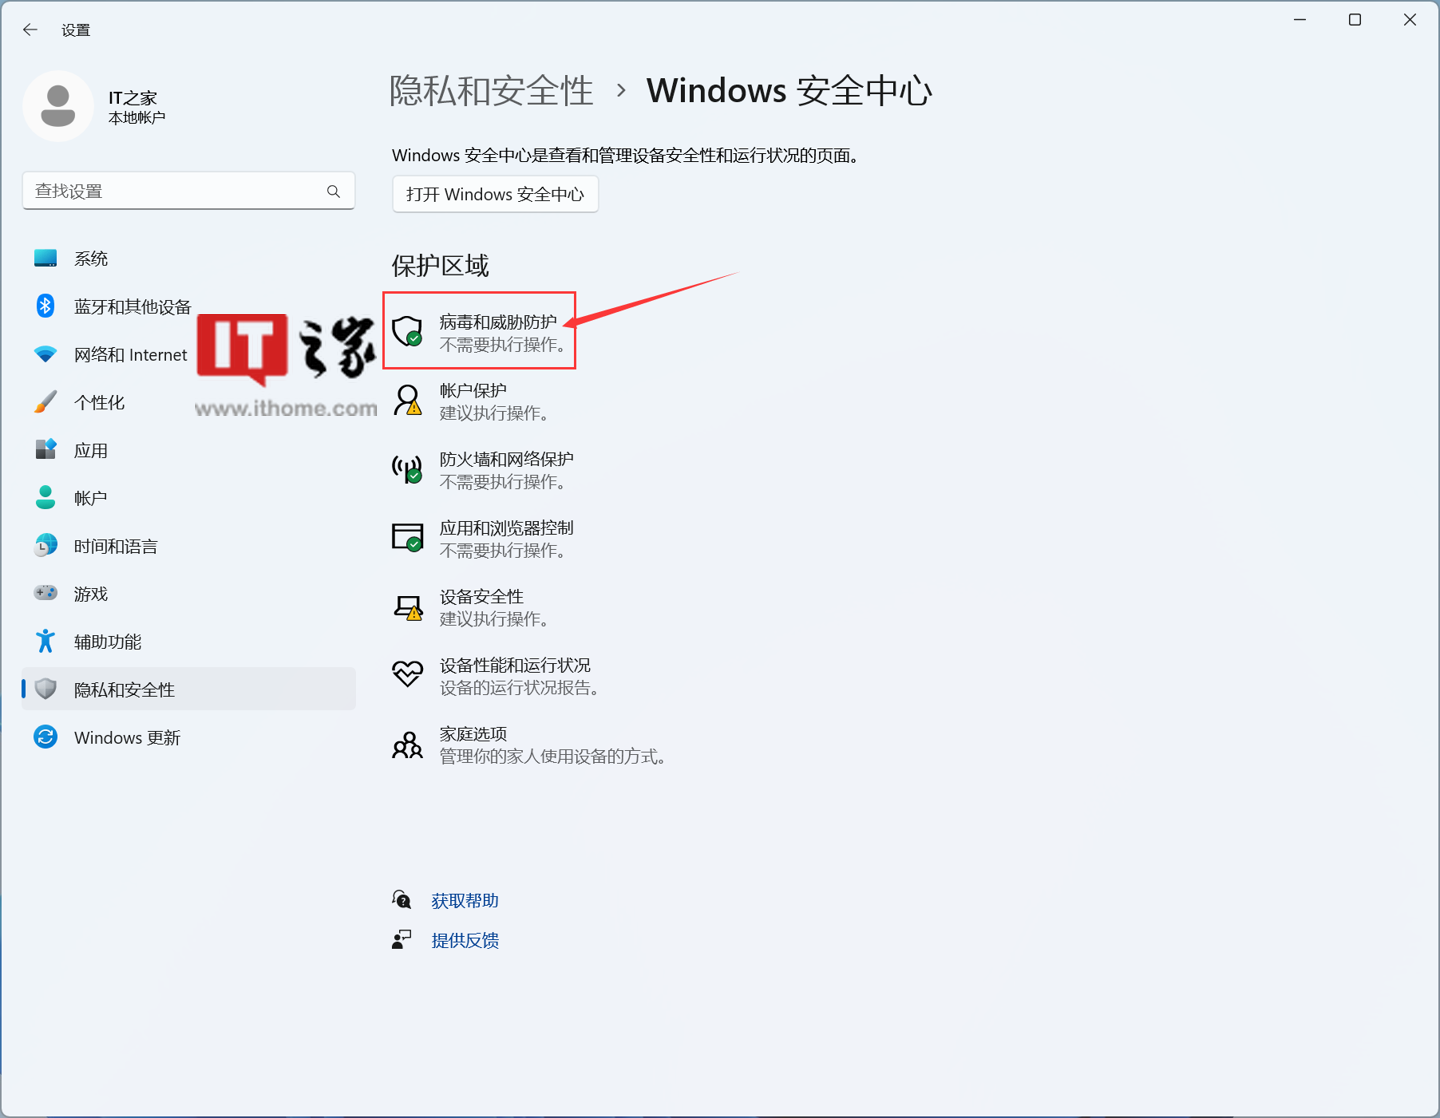Click the app and browser control icon
The width and height of the screenshot is (1440, 1118).
tap(407, 537)
